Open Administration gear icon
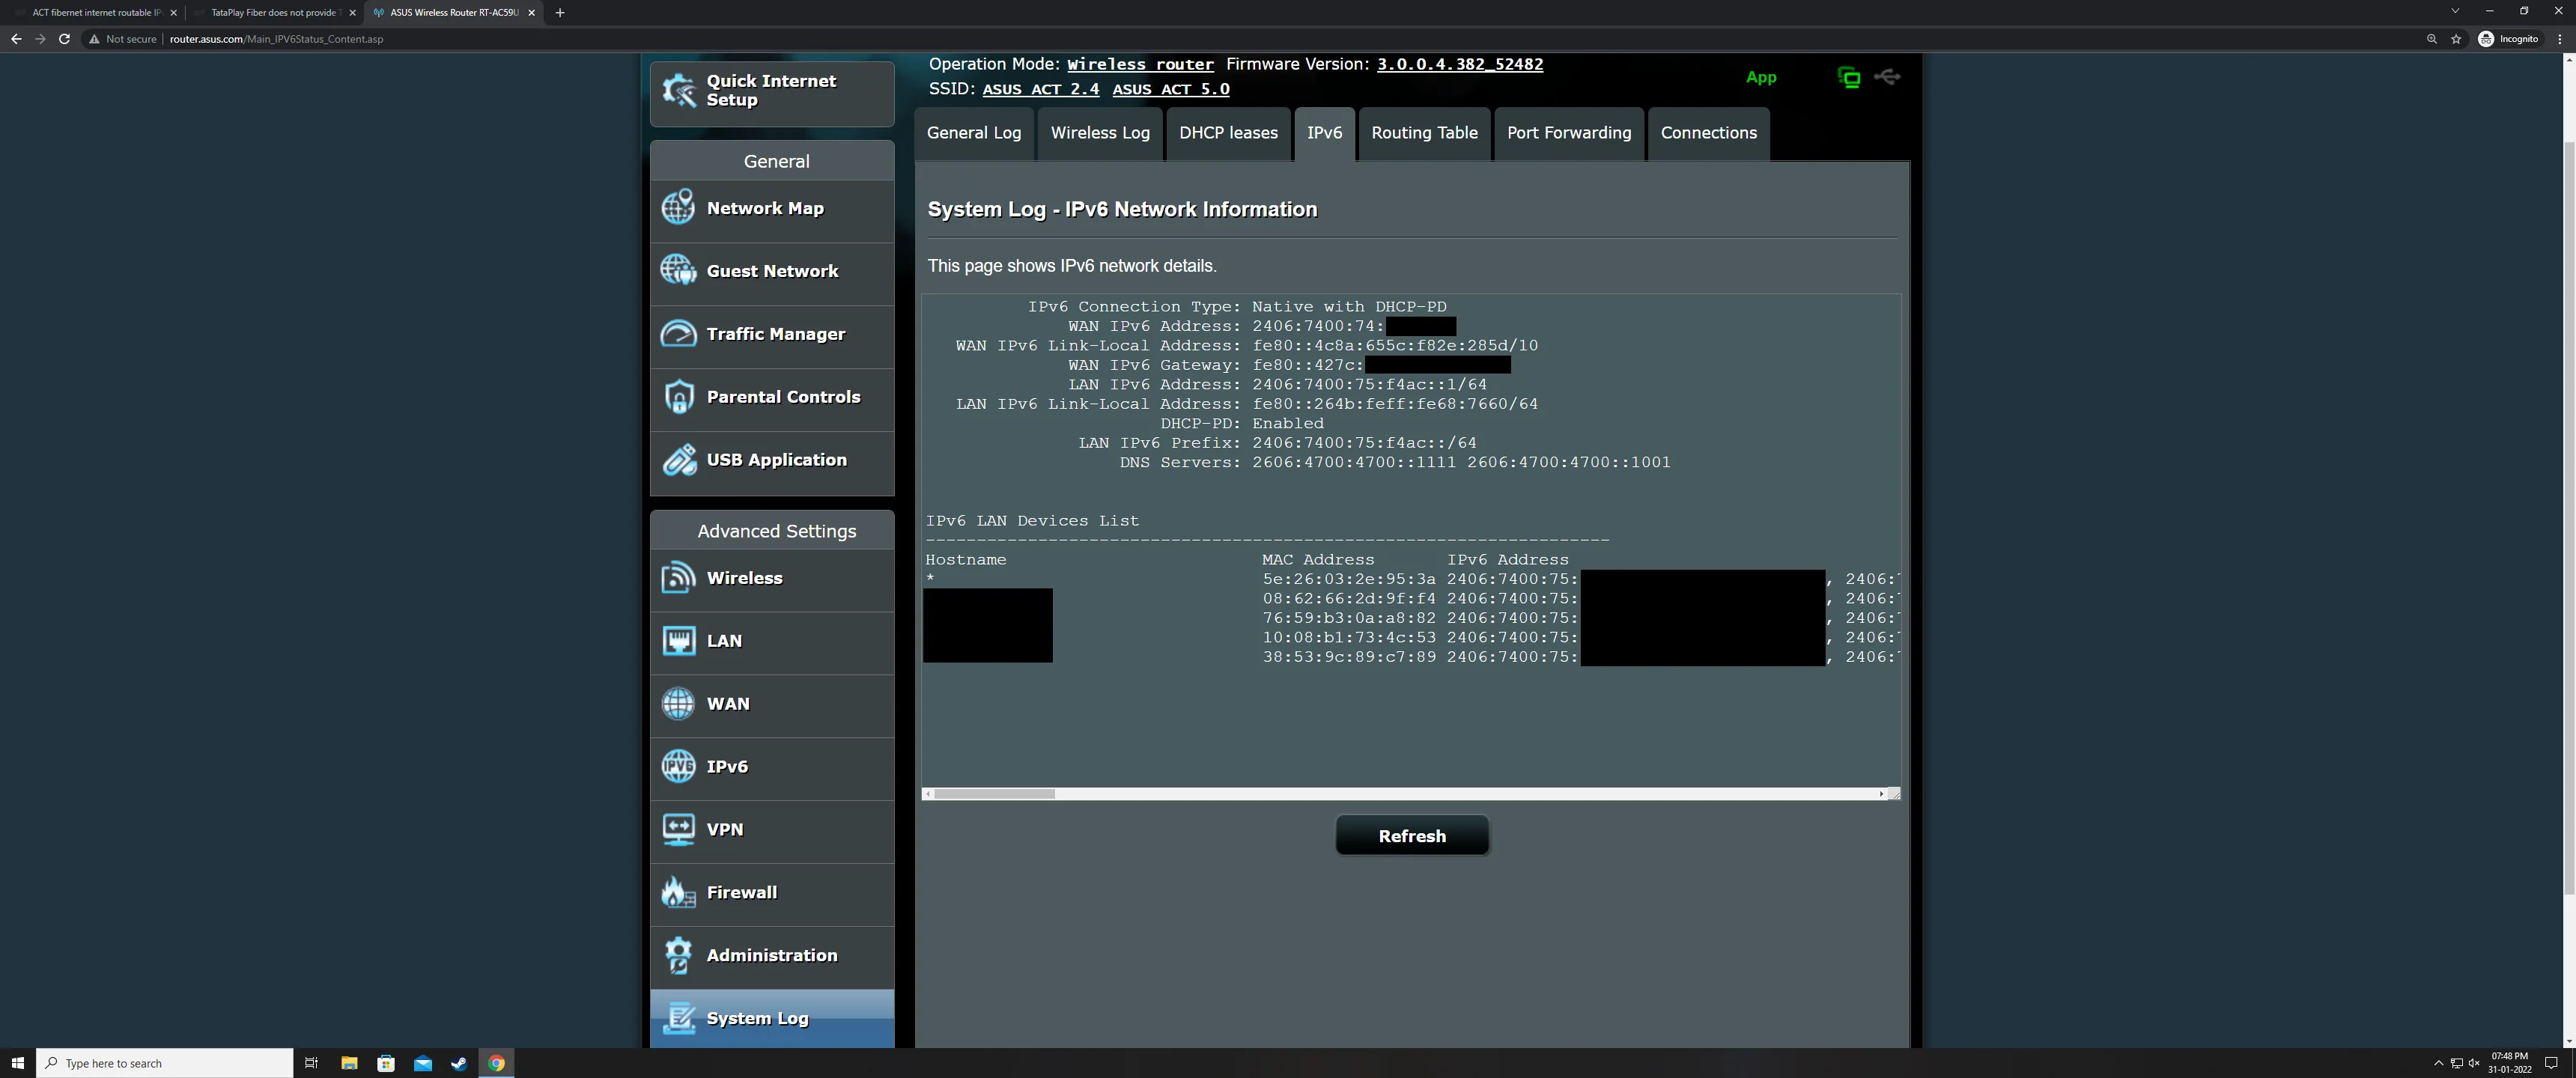Image resolution: width=2576 pixels, height=1078 pixels. click(678, 955)
